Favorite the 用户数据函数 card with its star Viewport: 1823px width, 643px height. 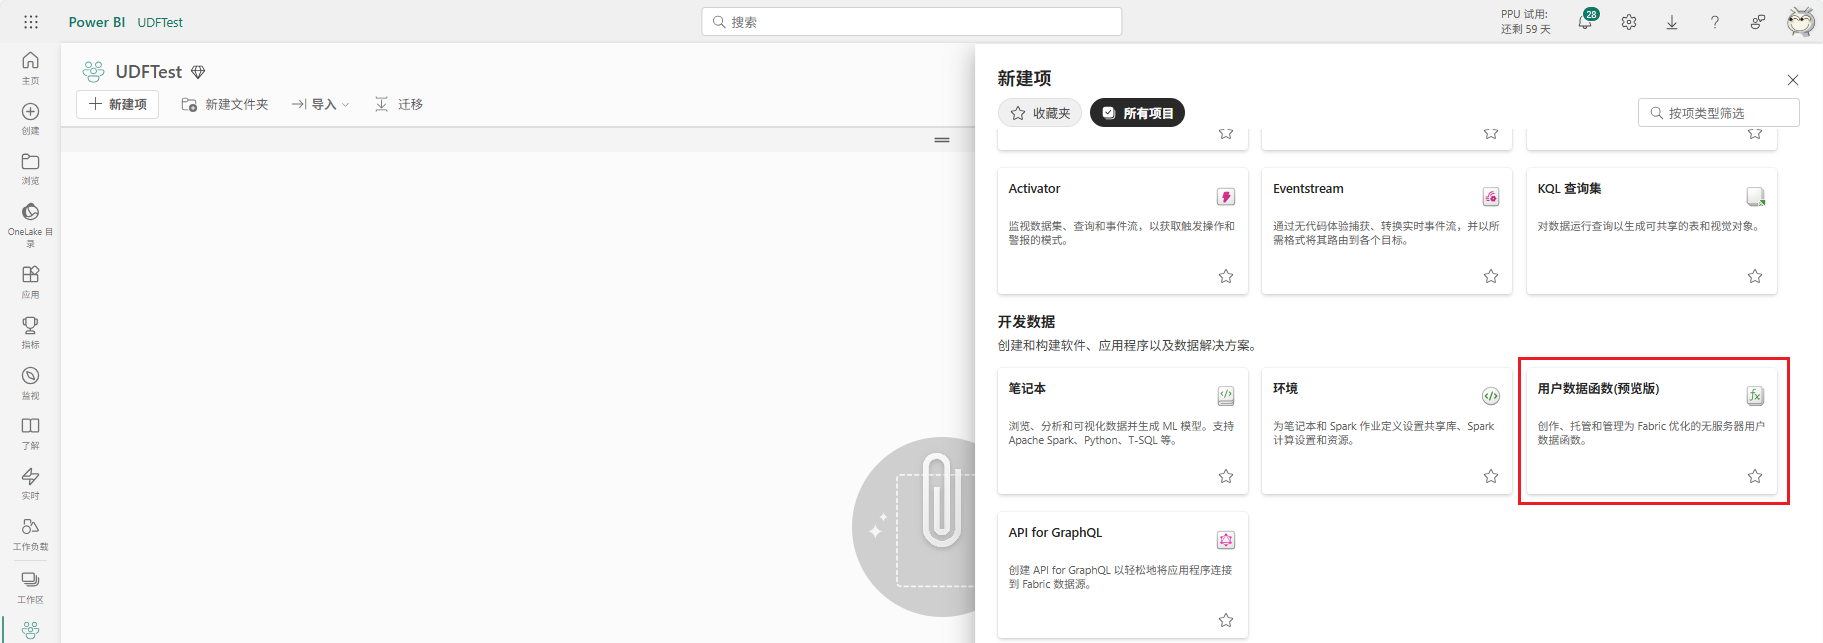point(1755,476)
